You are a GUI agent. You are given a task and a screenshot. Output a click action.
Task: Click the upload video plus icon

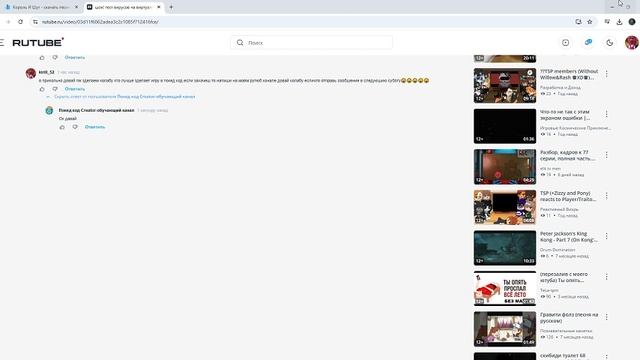click(565, 42)
